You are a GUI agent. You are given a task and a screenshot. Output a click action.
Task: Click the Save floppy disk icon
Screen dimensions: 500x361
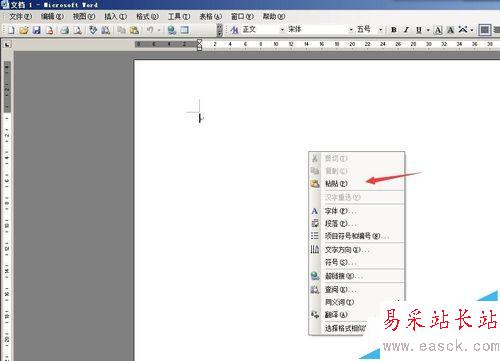pyautogui.click(x=37, y=30)
